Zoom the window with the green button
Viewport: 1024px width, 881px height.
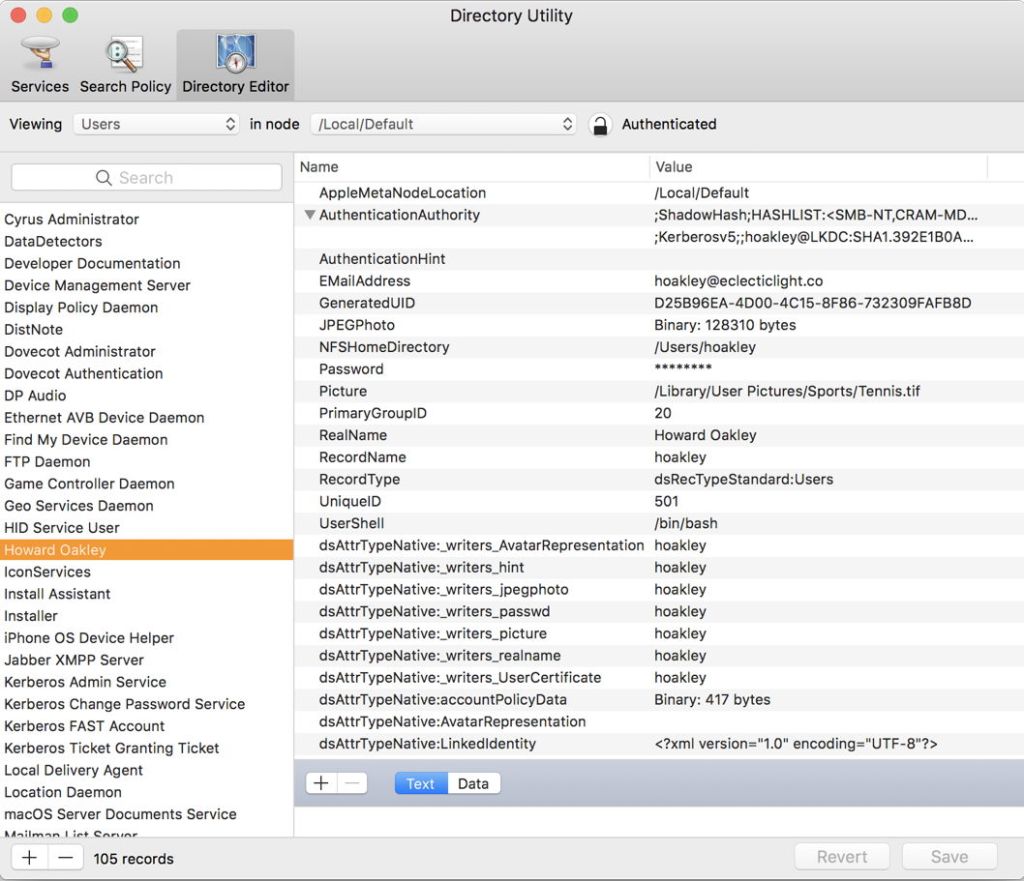coord(70,15)
